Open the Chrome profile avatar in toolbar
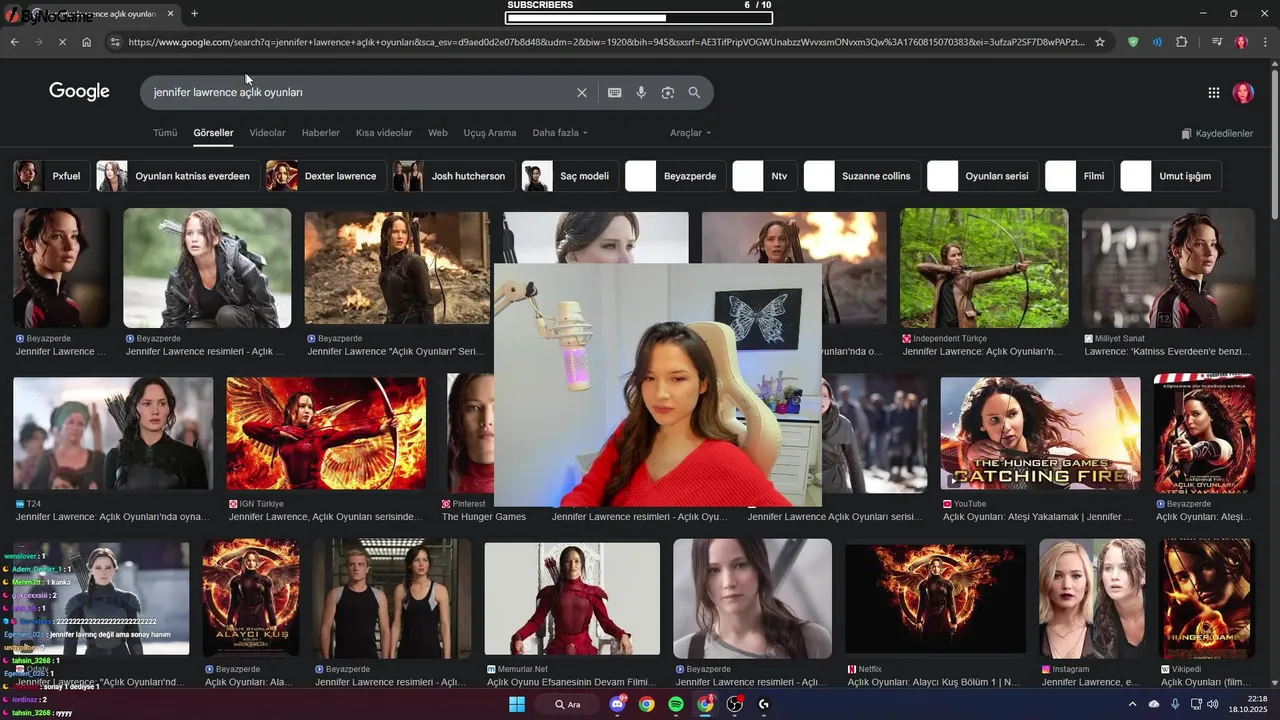 pos(1241,42)
